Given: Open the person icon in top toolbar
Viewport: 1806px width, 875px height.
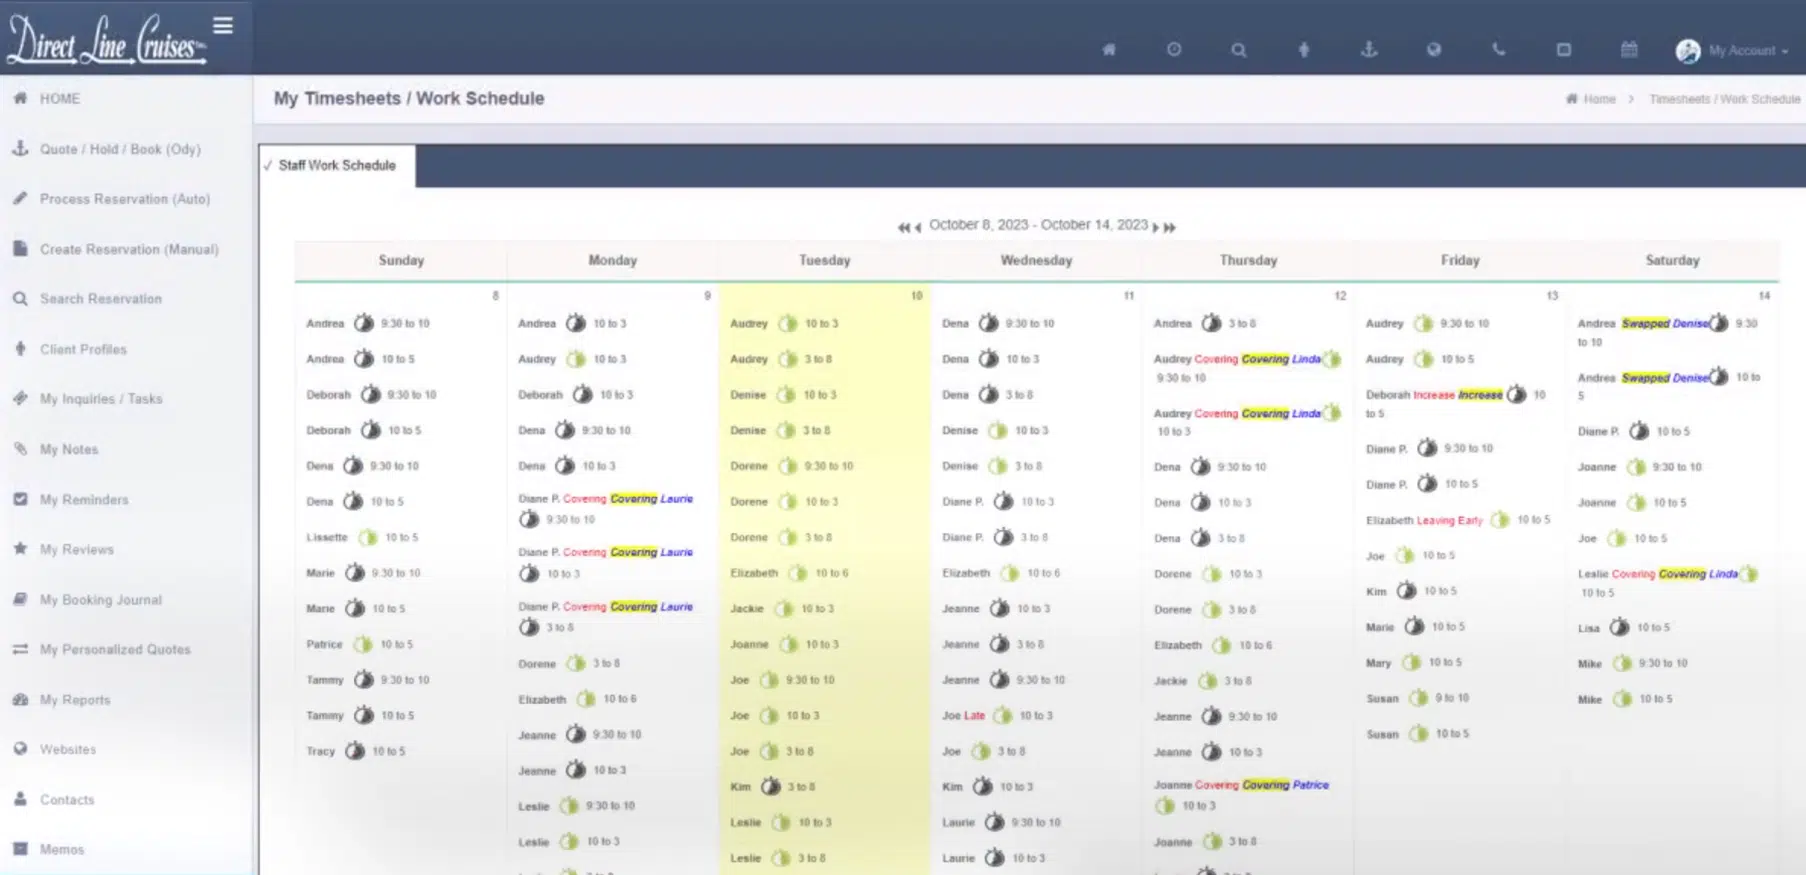Looking at the screenshot, I should tap(1304, 50).
